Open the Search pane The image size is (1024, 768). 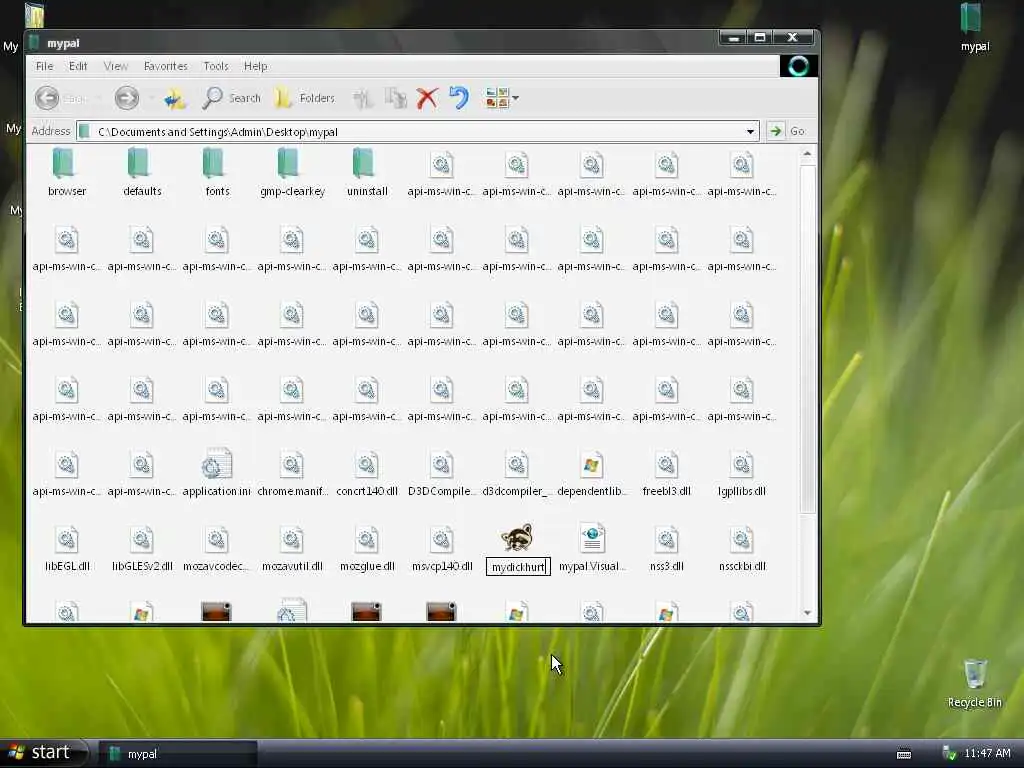coord(231,98)
